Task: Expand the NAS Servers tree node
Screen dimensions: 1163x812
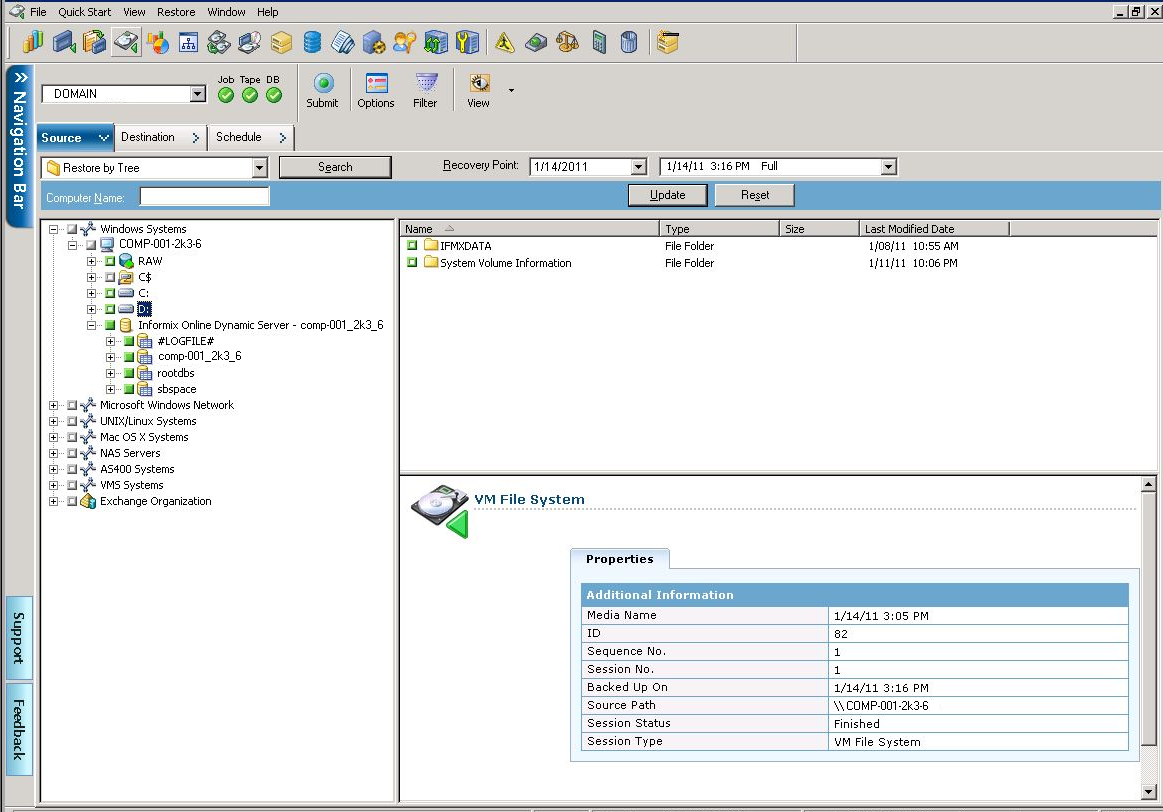Action: 53,453
